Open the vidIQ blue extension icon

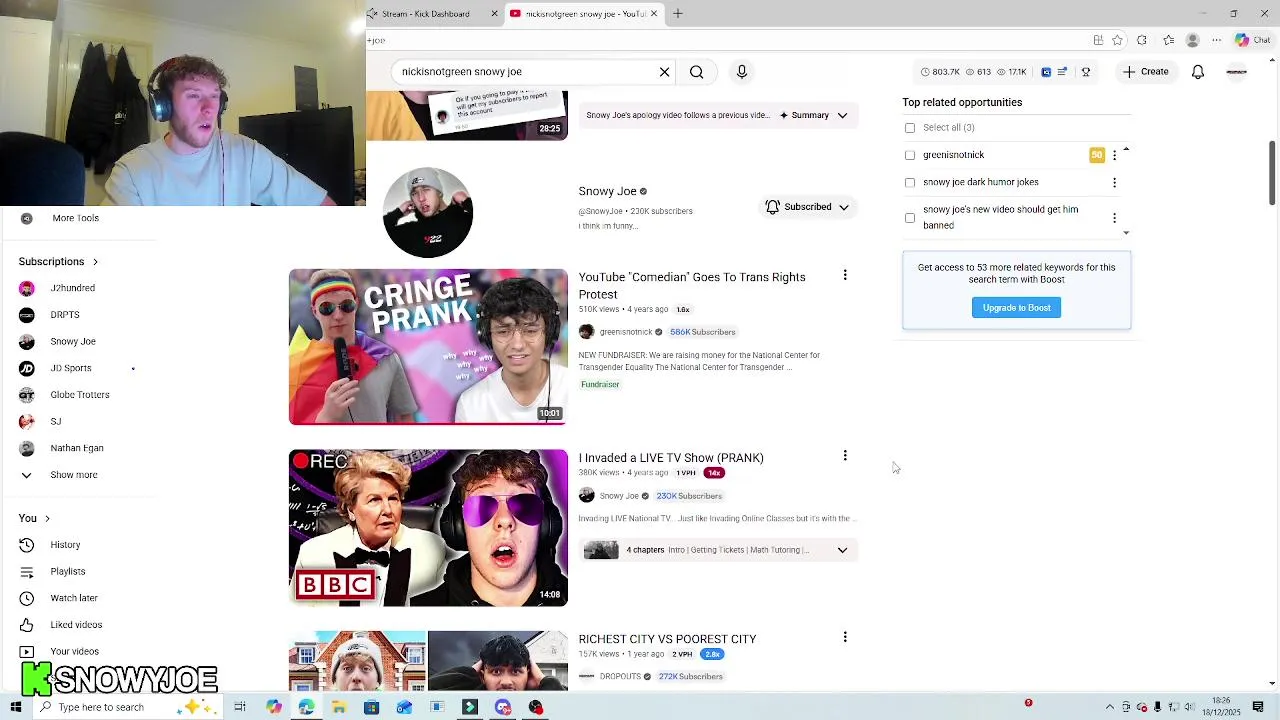tap(1046, 72)
